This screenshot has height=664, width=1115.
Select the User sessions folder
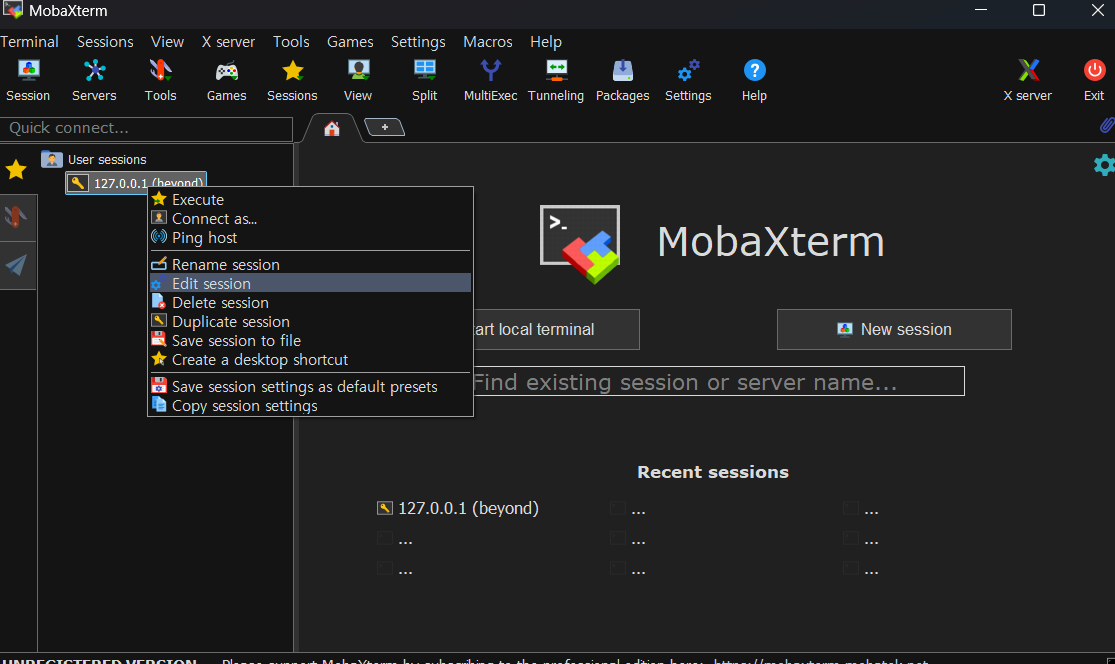pyautogui.click(x=94, y=159)
